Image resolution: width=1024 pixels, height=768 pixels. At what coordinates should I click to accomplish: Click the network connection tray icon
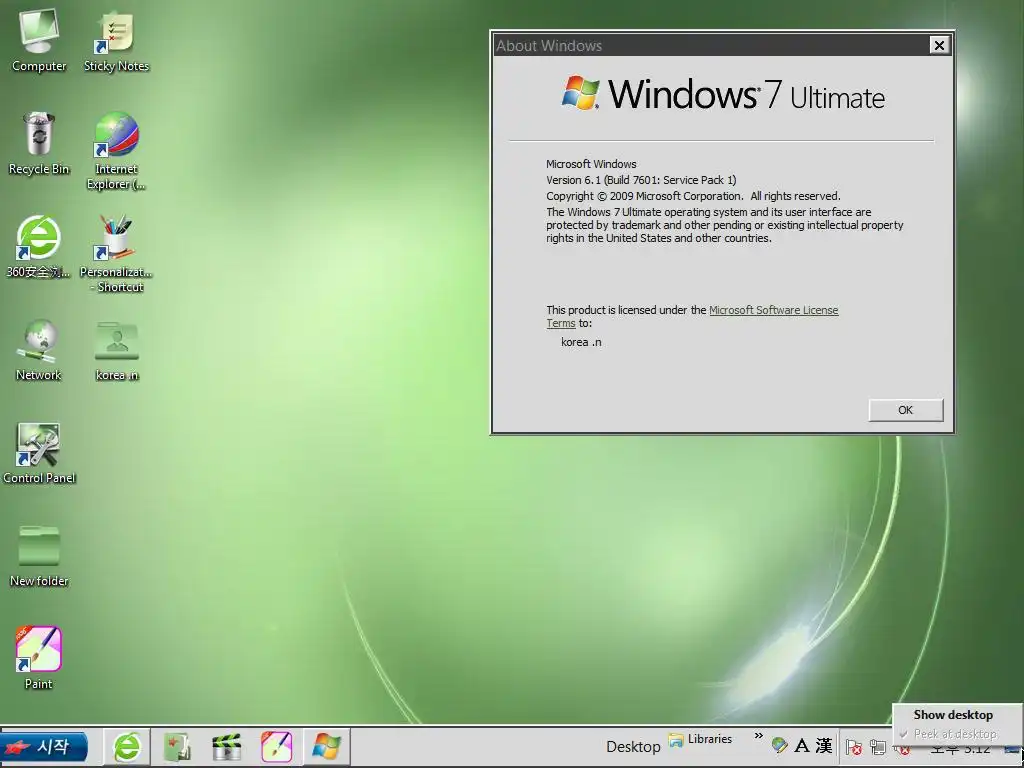click(x=878, y=746)
